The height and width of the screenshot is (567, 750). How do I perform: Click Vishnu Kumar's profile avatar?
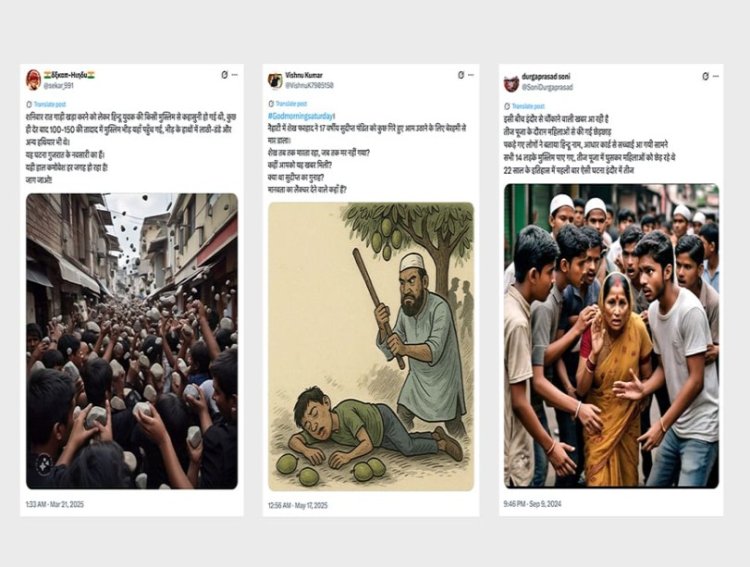pyautogui.click(x=273, y=80)
